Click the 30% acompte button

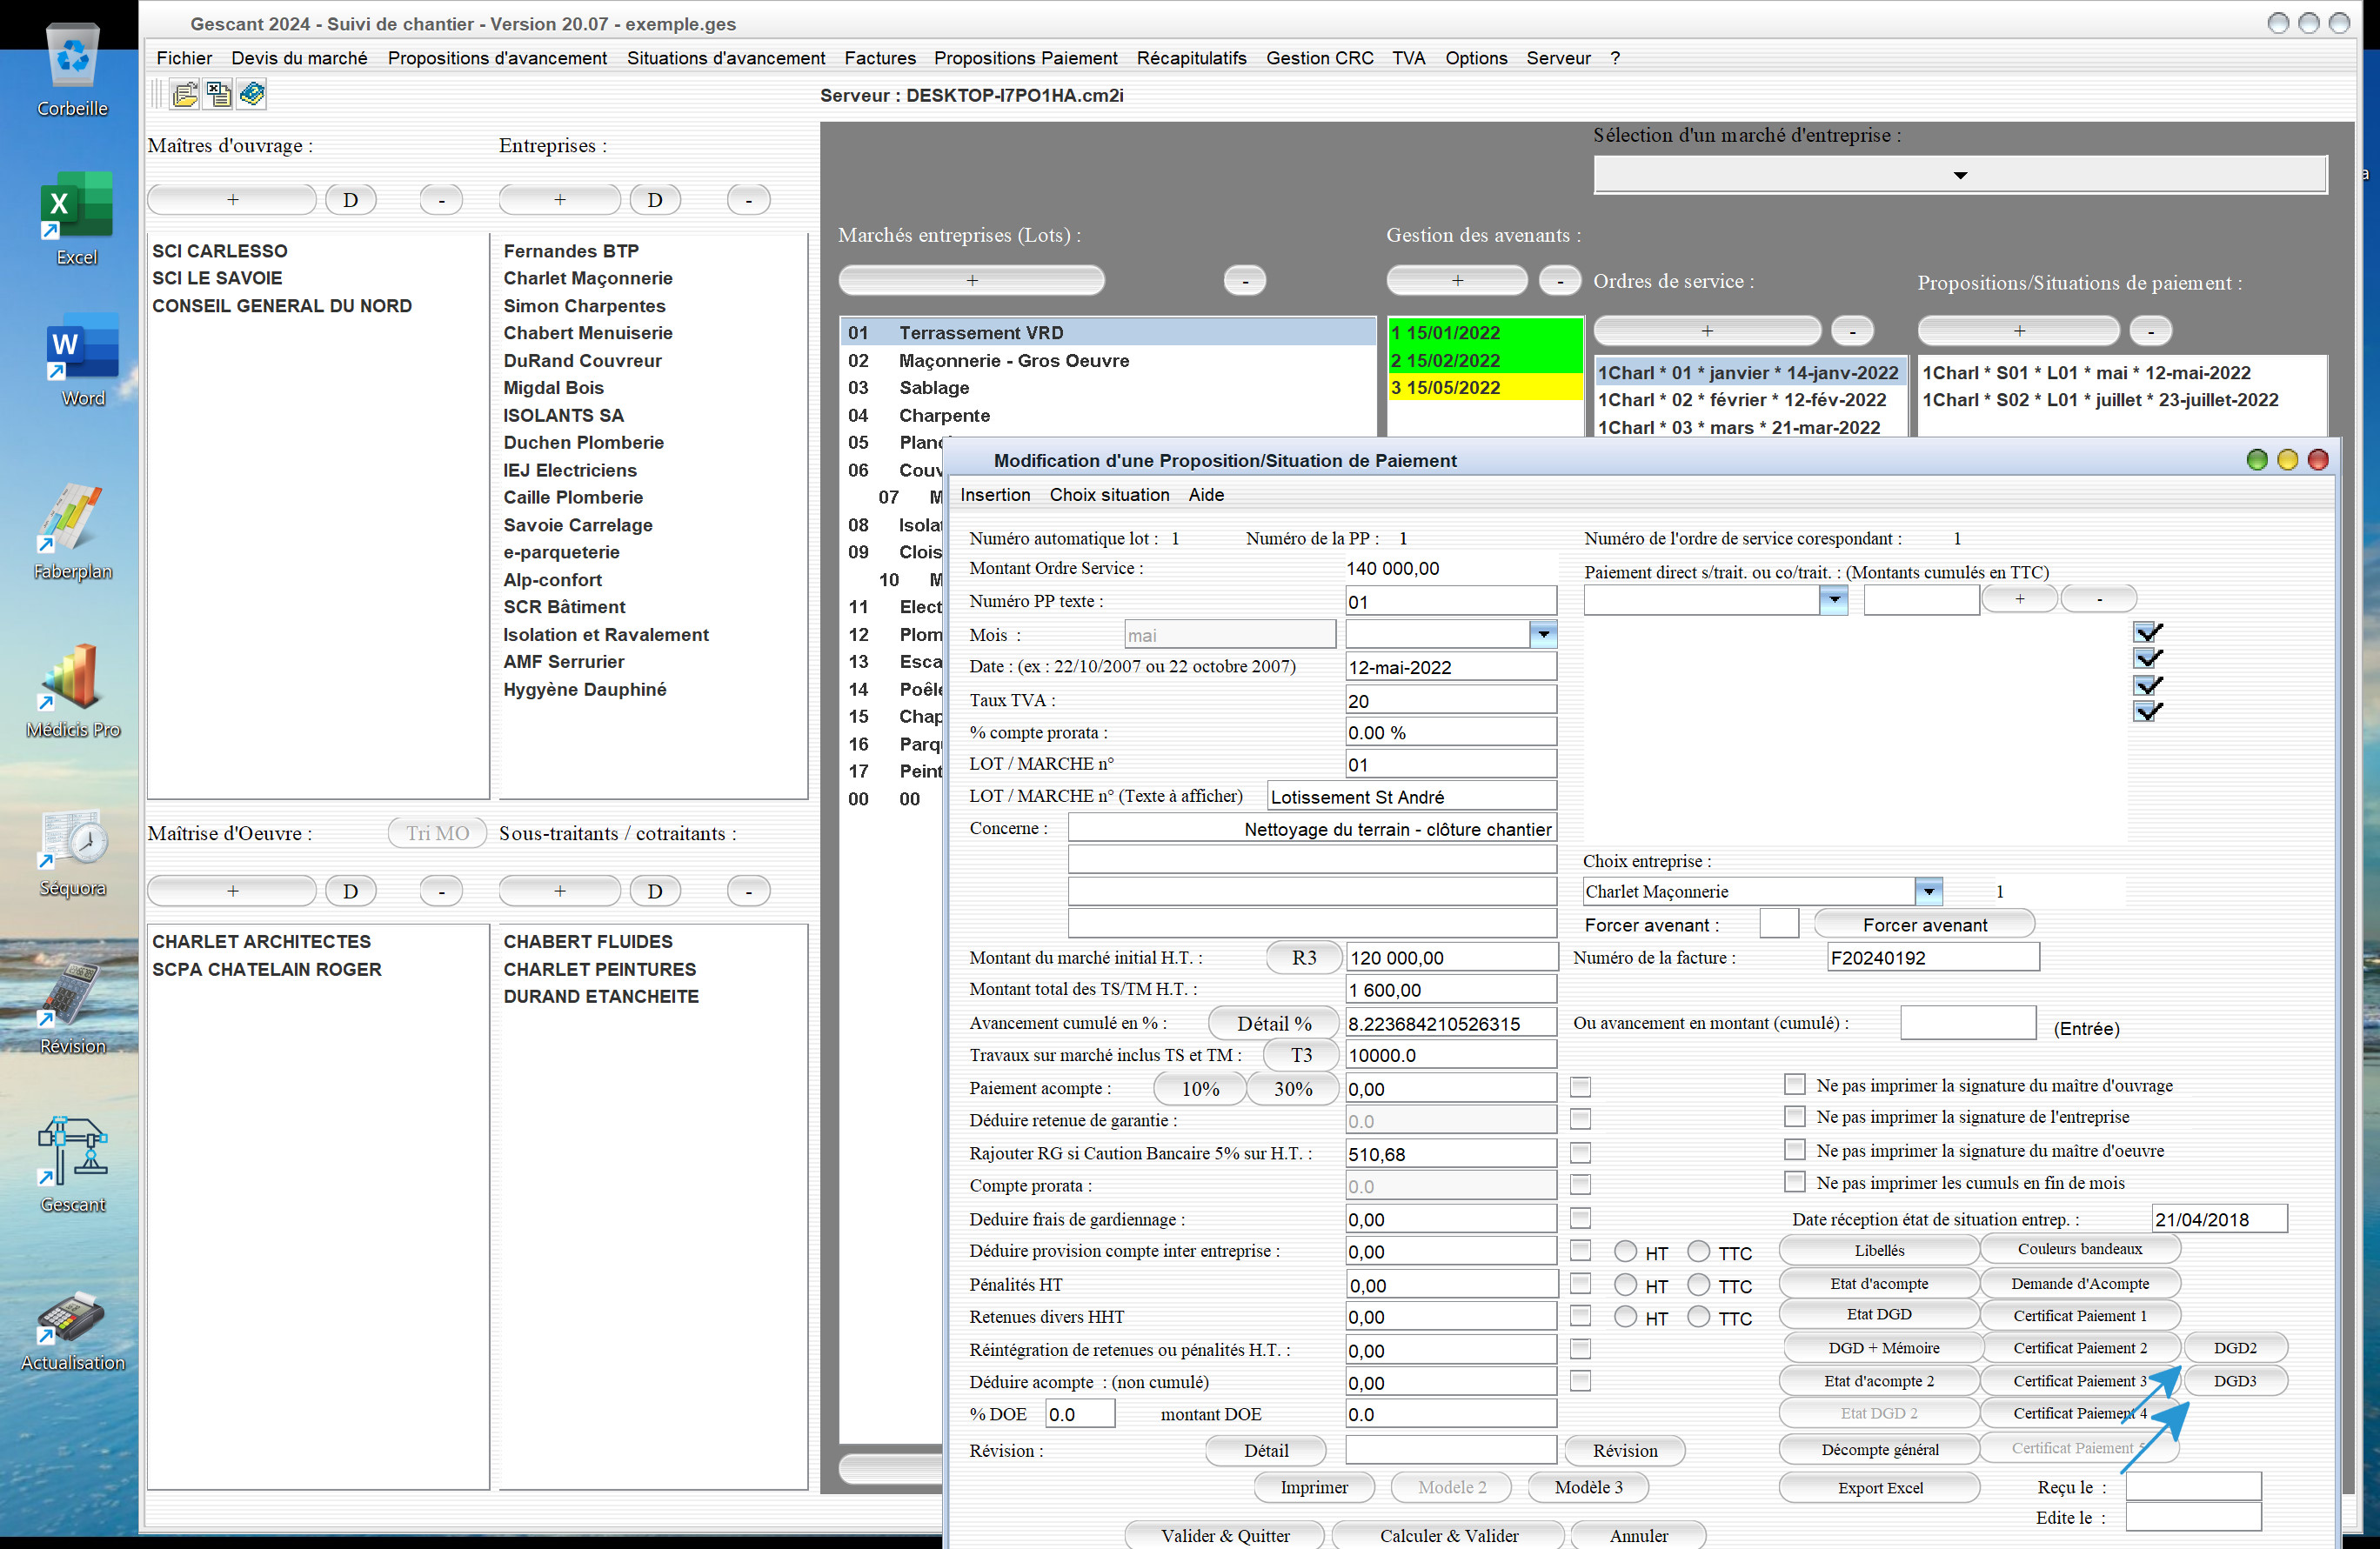point(1292,1089)
